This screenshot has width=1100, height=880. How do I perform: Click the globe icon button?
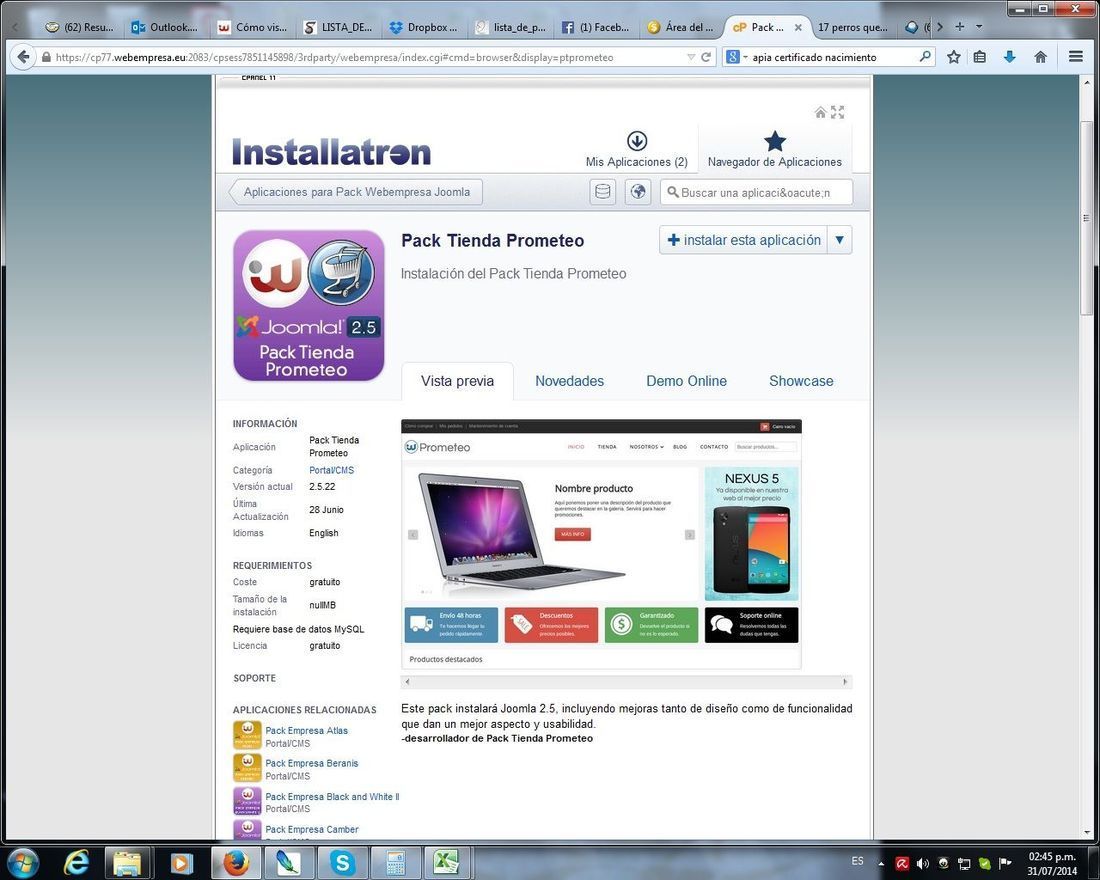click(x=638, y=192)
